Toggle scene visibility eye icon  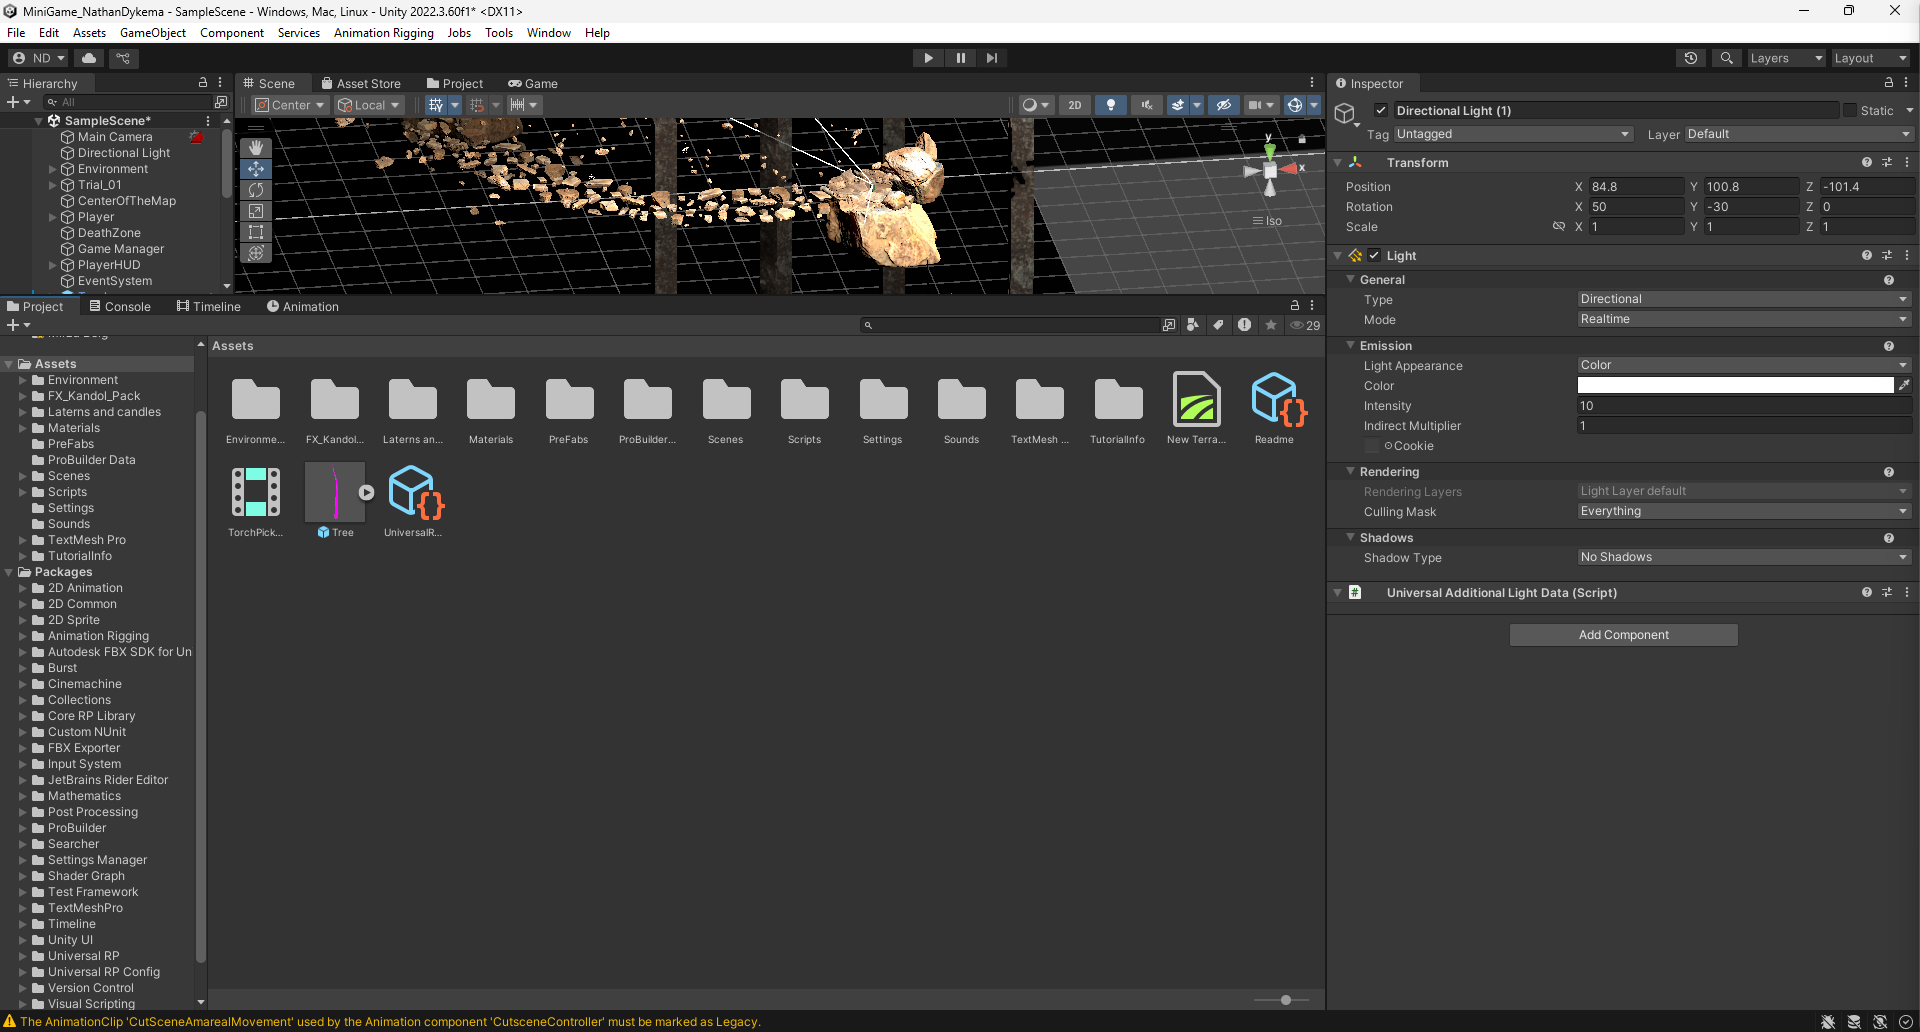click(x=1224, y=104)
